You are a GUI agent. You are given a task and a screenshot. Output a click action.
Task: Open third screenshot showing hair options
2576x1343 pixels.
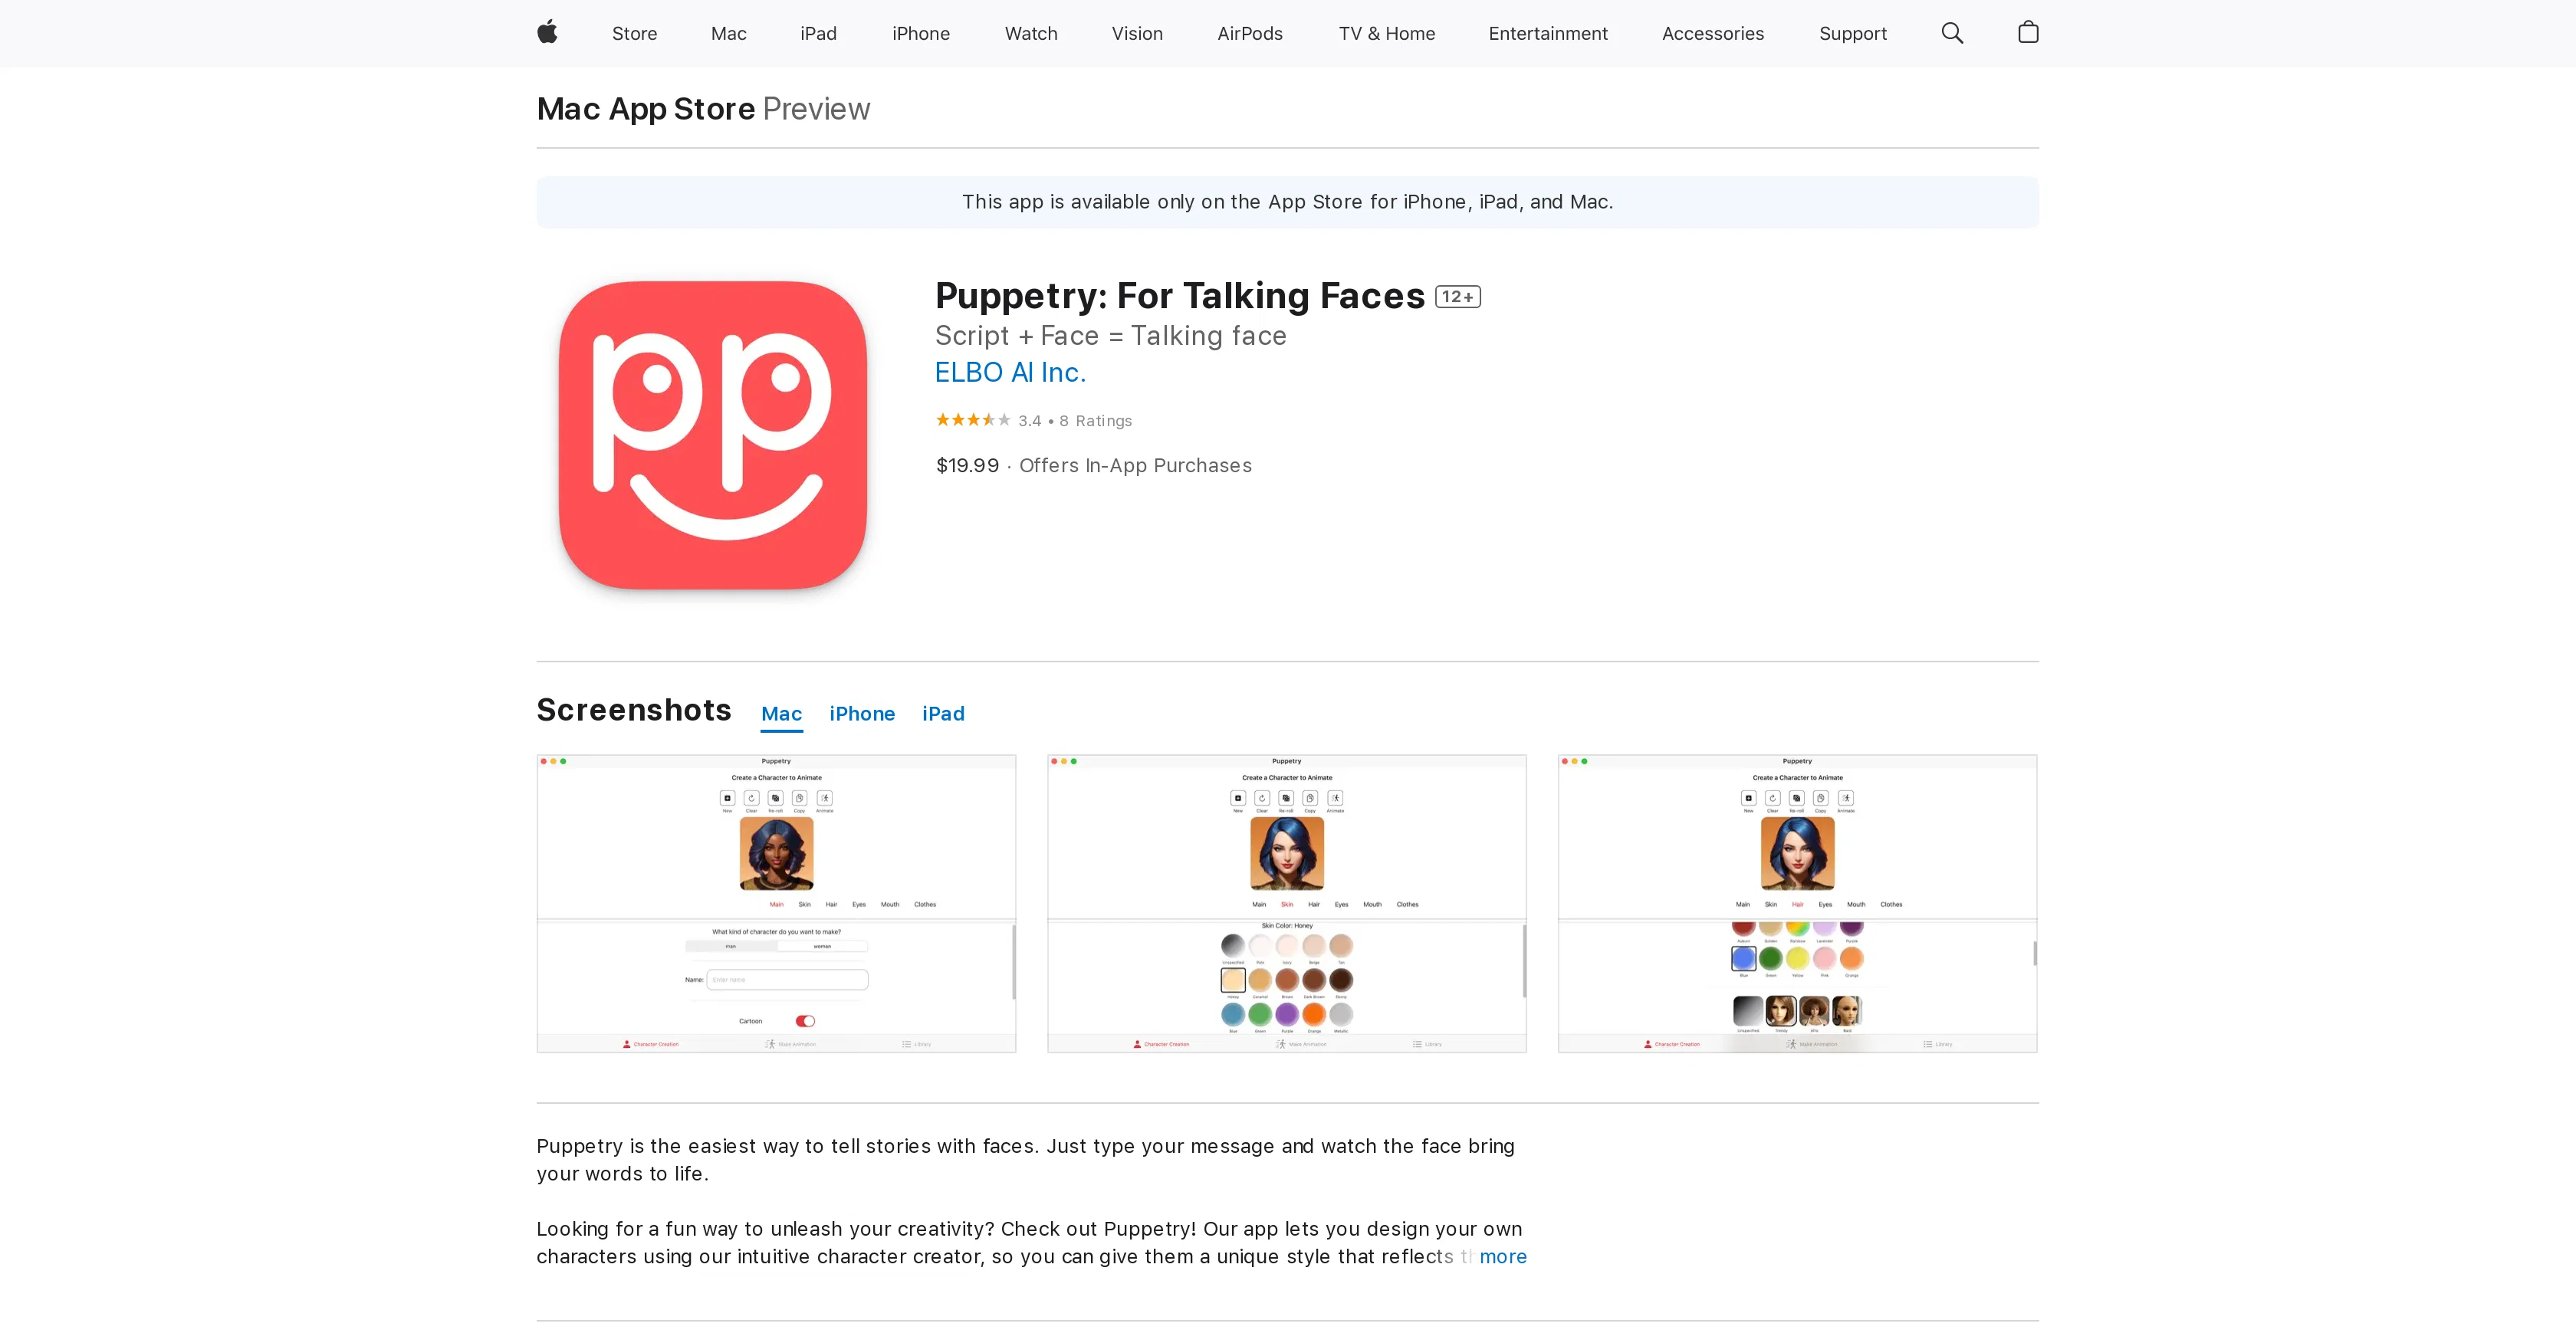(1797, 903)
